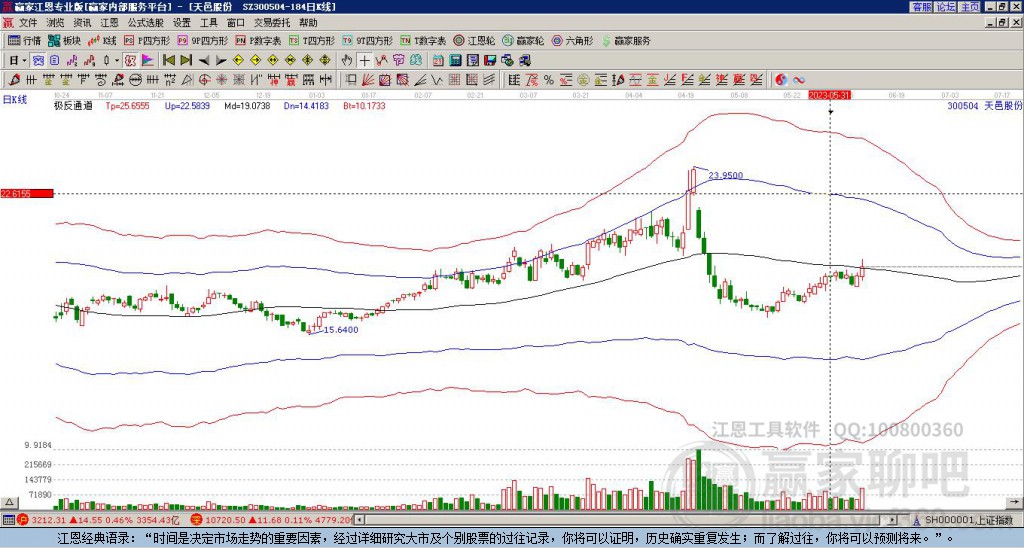Open the 资讯 menu

[x=82, y=23]
